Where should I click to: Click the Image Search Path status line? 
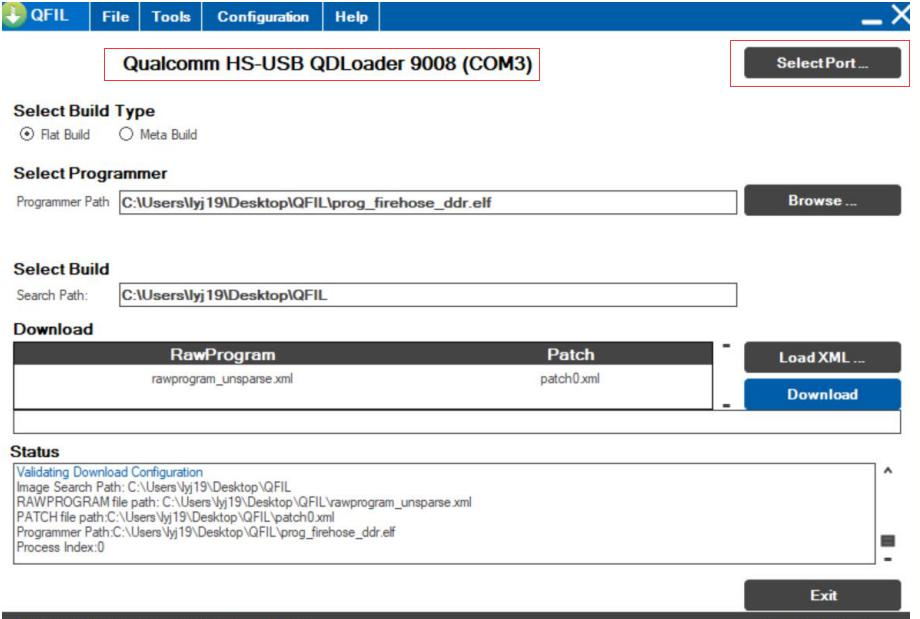coord(154,487)
